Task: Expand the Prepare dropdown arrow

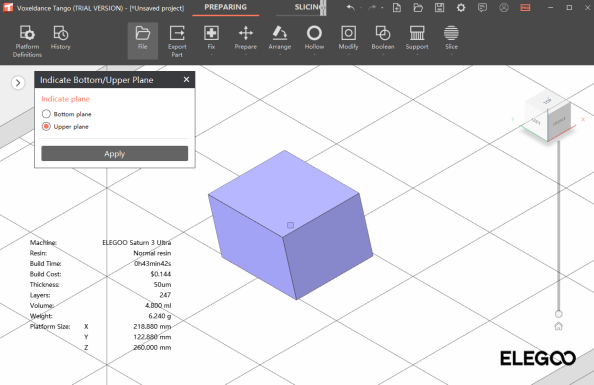Action: point(245,55)
